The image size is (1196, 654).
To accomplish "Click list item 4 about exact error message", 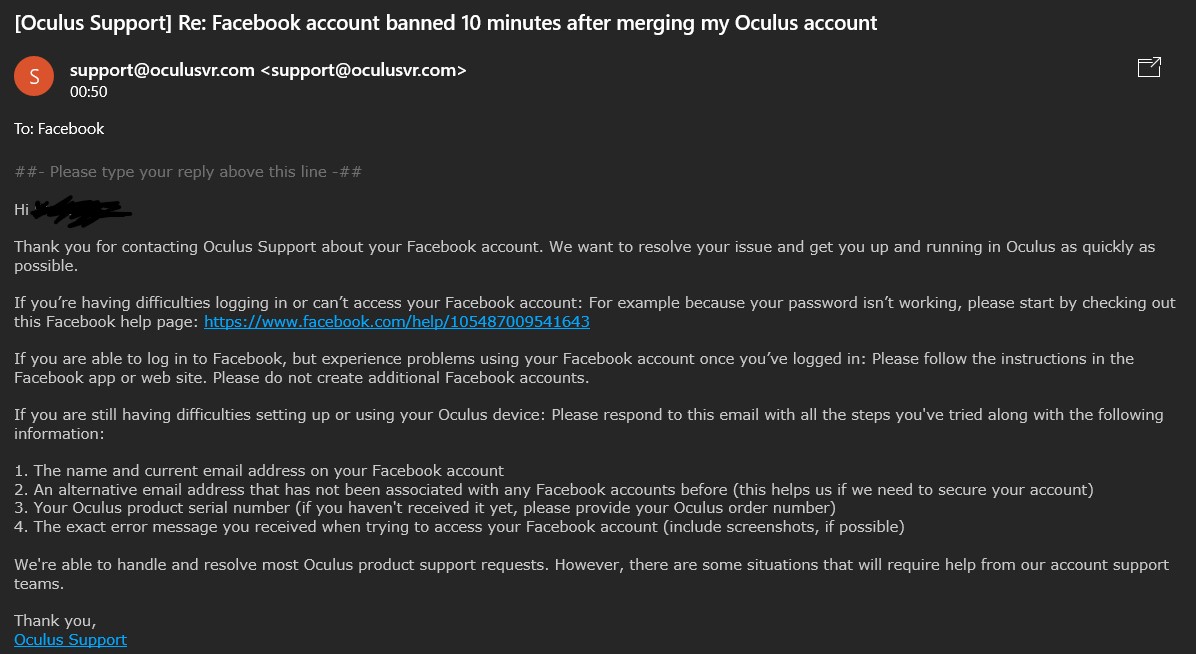I will point(459,527).
